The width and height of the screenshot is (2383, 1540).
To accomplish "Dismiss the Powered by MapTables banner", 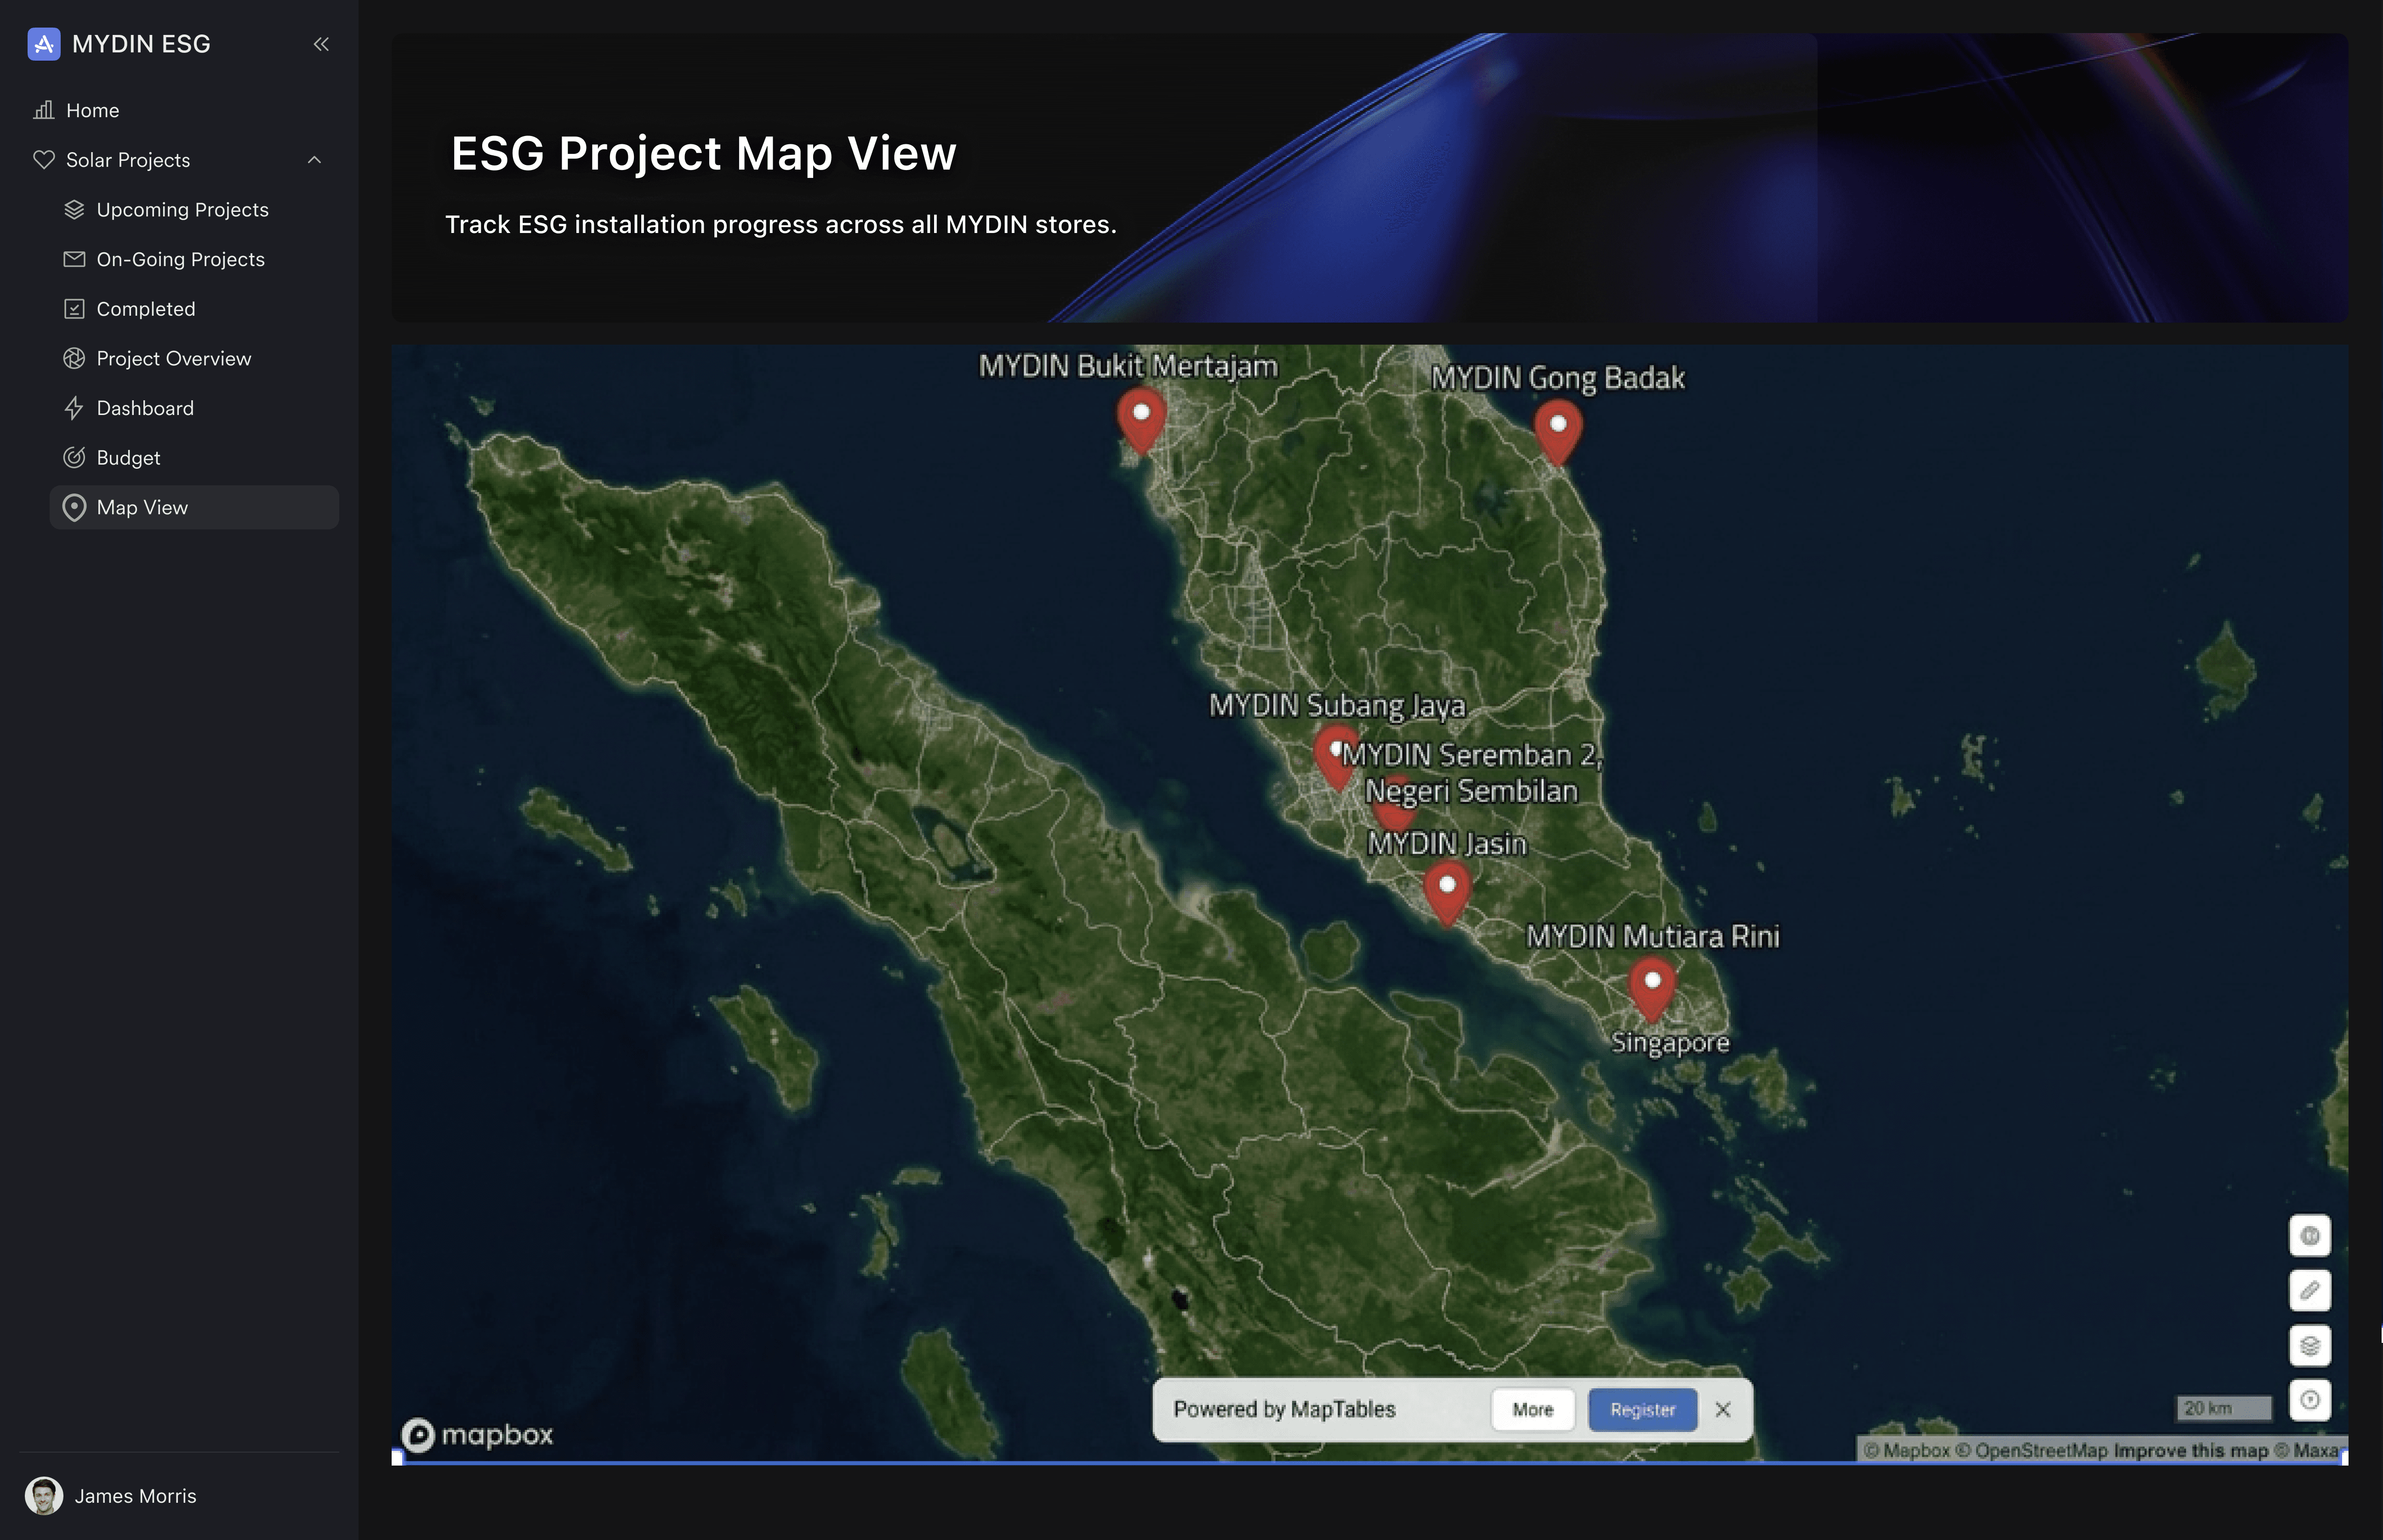I will pyautogui.click(x=1723, y=1409).
